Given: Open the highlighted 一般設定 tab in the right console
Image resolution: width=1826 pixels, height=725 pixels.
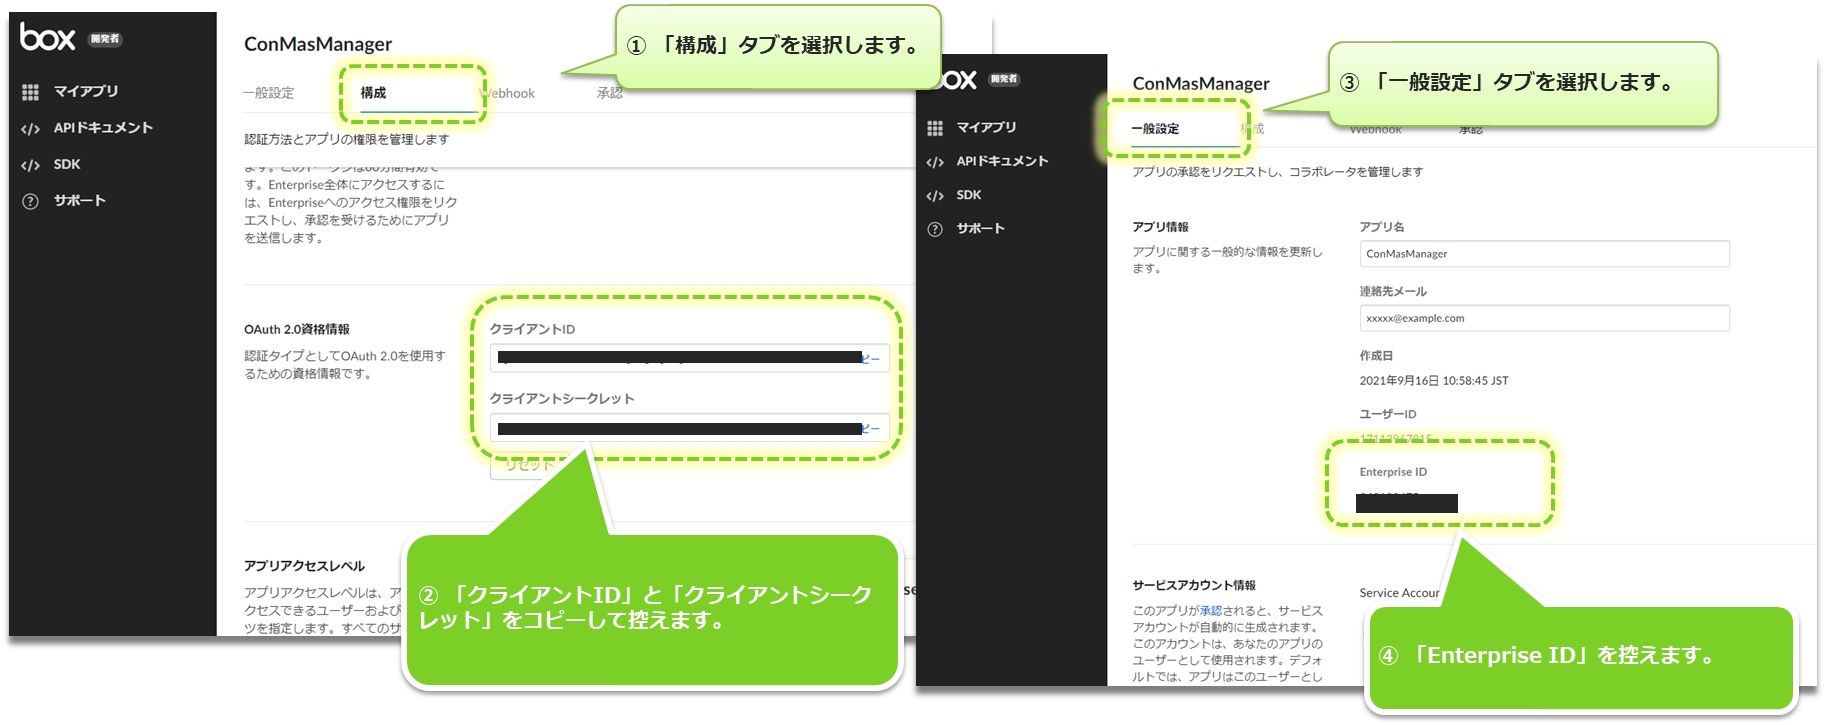Looking at the screenshot, I should [1155, 129].
